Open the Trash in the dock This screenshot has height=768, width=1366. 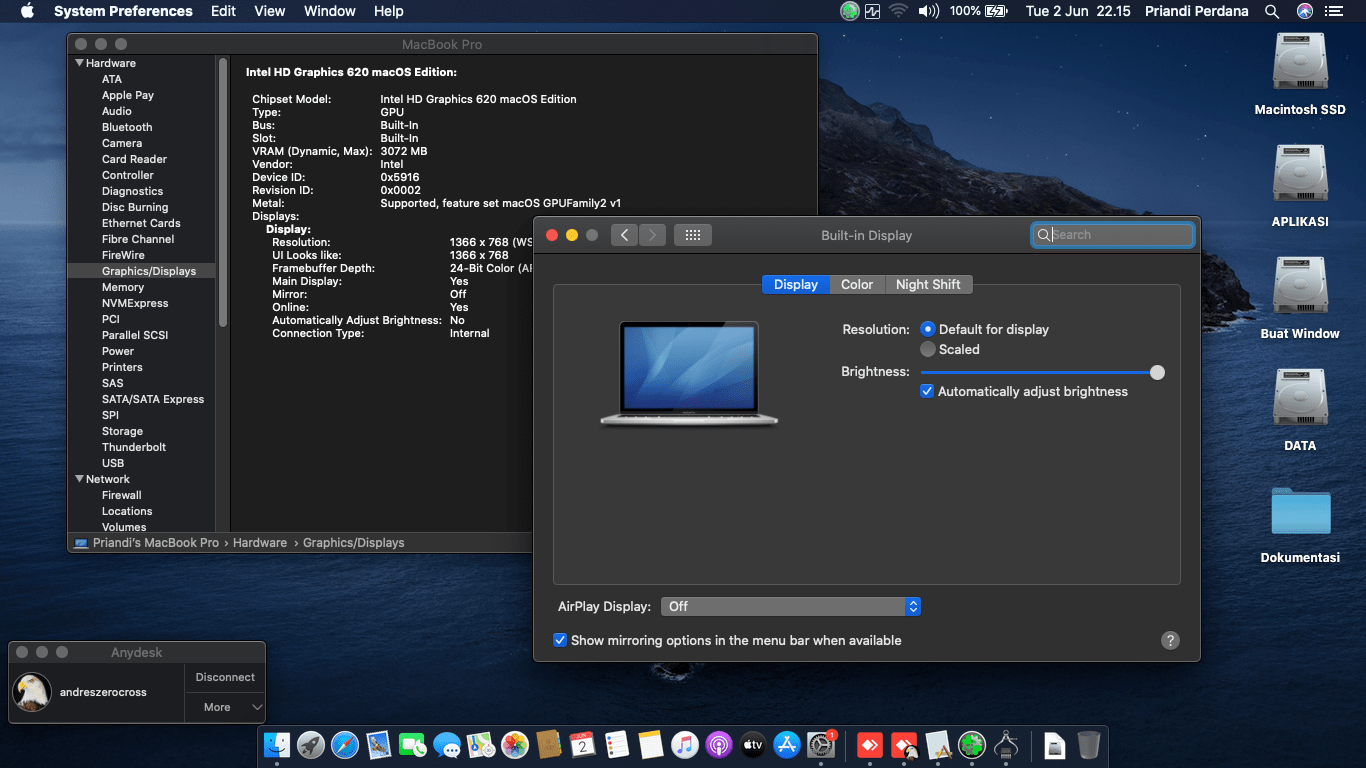[1089, 745]
